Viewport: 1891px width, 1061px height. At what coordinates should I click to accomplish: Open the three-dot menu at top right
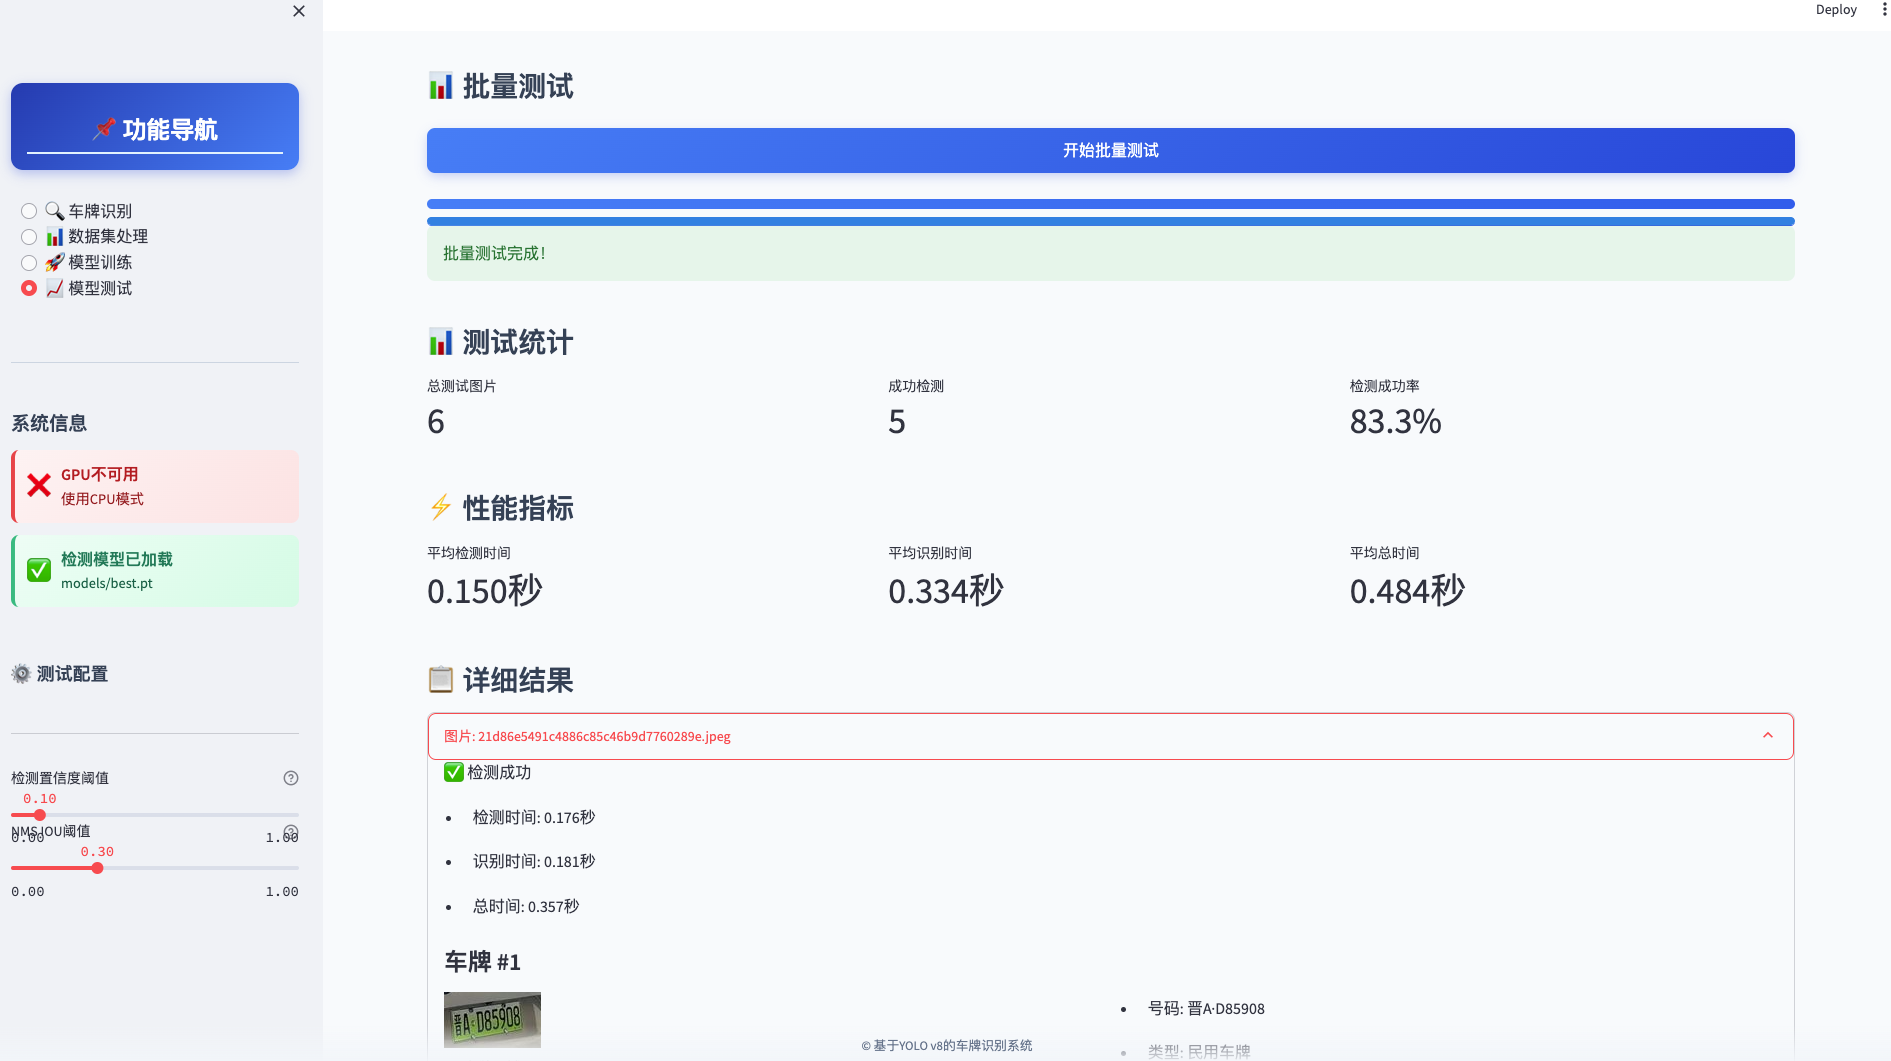click(1886, 10)
